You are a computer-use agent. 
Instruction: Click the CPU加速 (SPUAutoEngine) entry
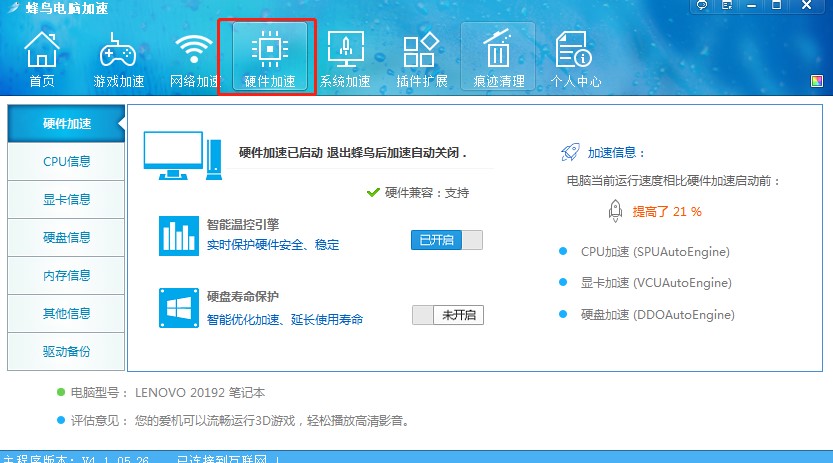tap(655, 252)
